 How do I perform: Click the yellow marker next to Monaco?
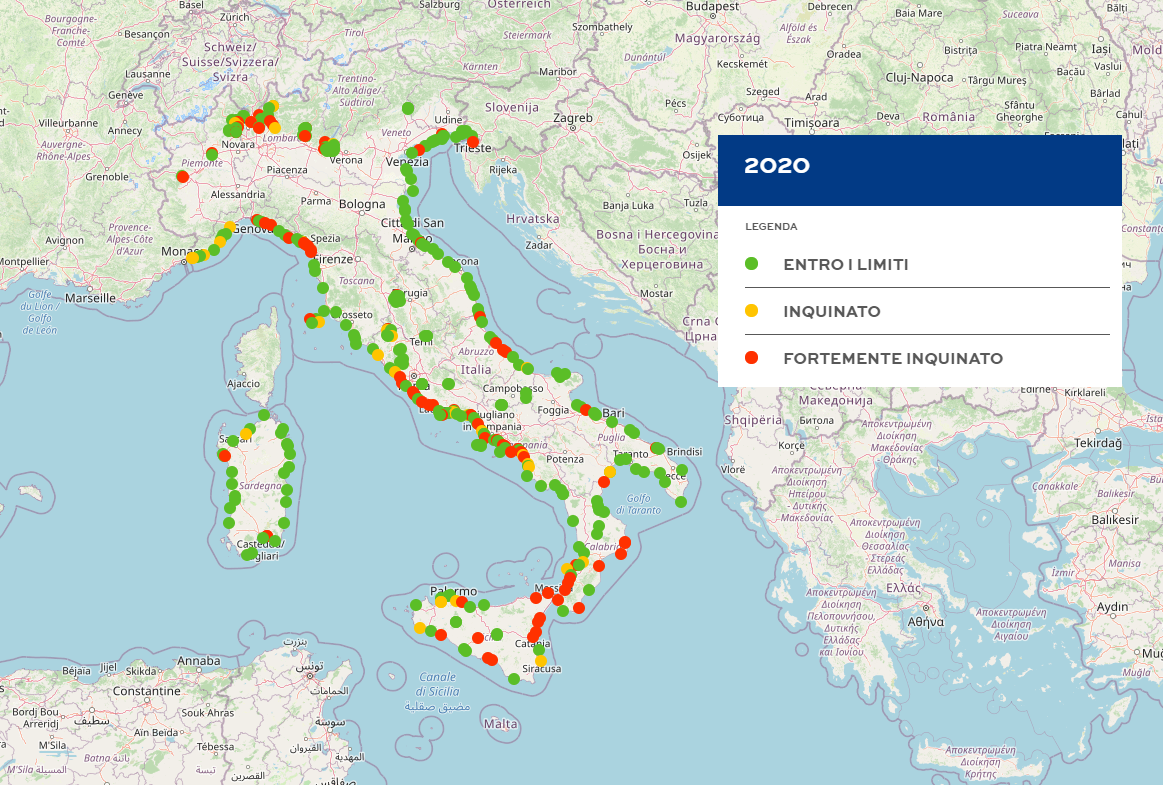point(192,258)
